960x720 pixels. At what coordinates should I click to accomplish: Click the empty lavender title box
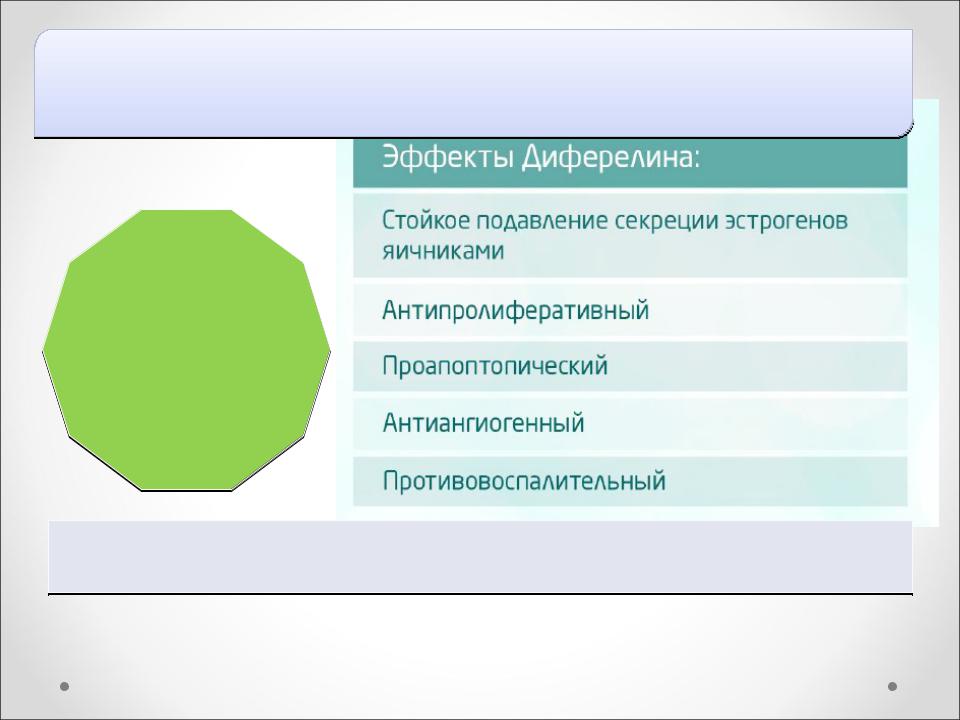coord(473,83)
